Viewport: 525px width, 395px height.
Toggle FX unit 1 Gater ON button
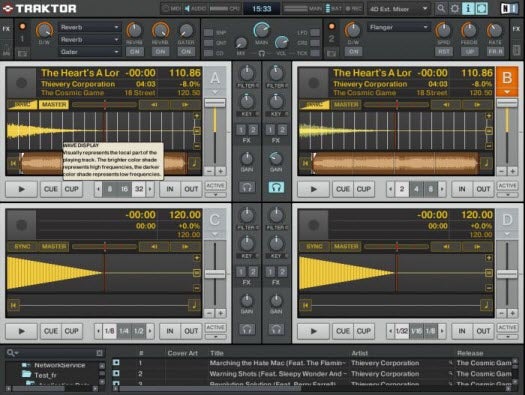pos(186,52)
